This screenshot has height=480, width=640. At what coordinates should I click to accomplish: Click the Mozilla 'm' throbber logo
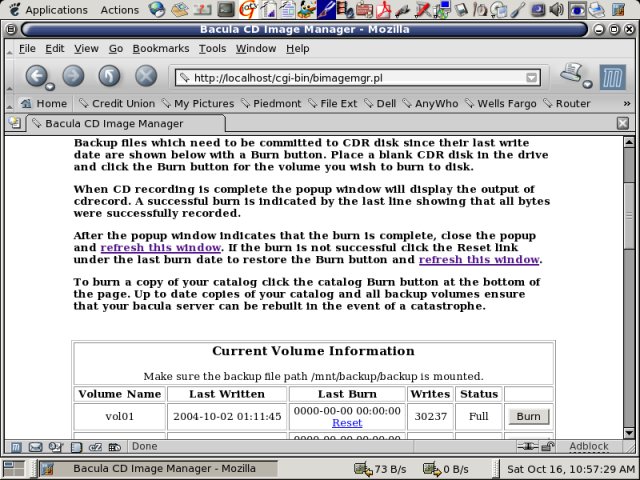(613, 77)
